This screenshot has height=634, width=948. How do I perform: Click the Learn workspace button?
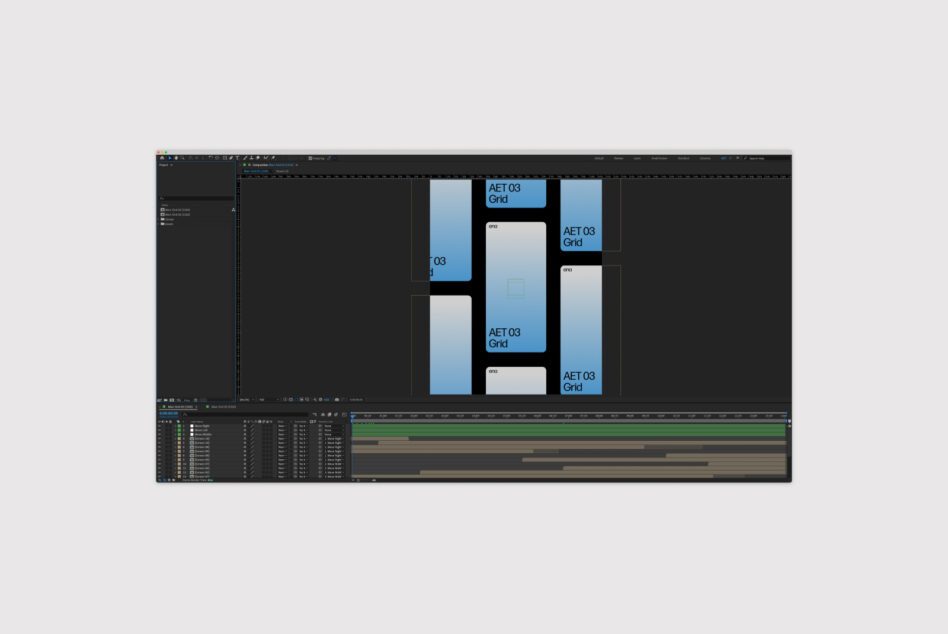tap(637, 158)
